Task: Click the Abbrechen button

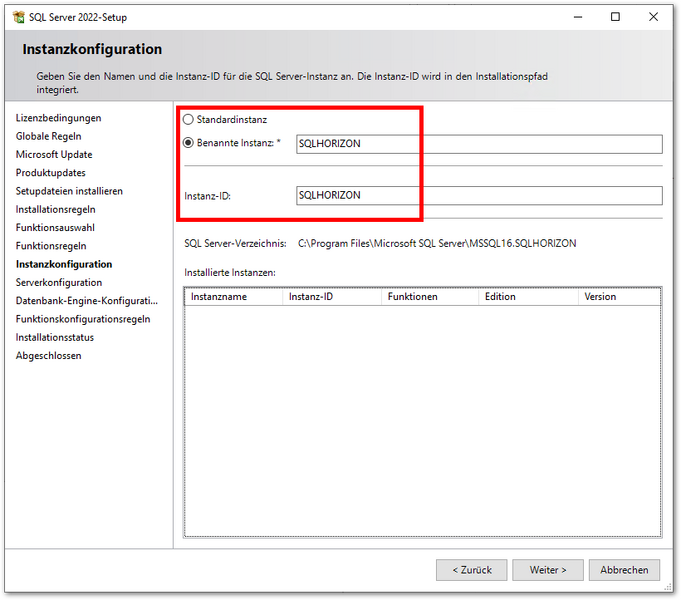Action: tap(624, 570)
